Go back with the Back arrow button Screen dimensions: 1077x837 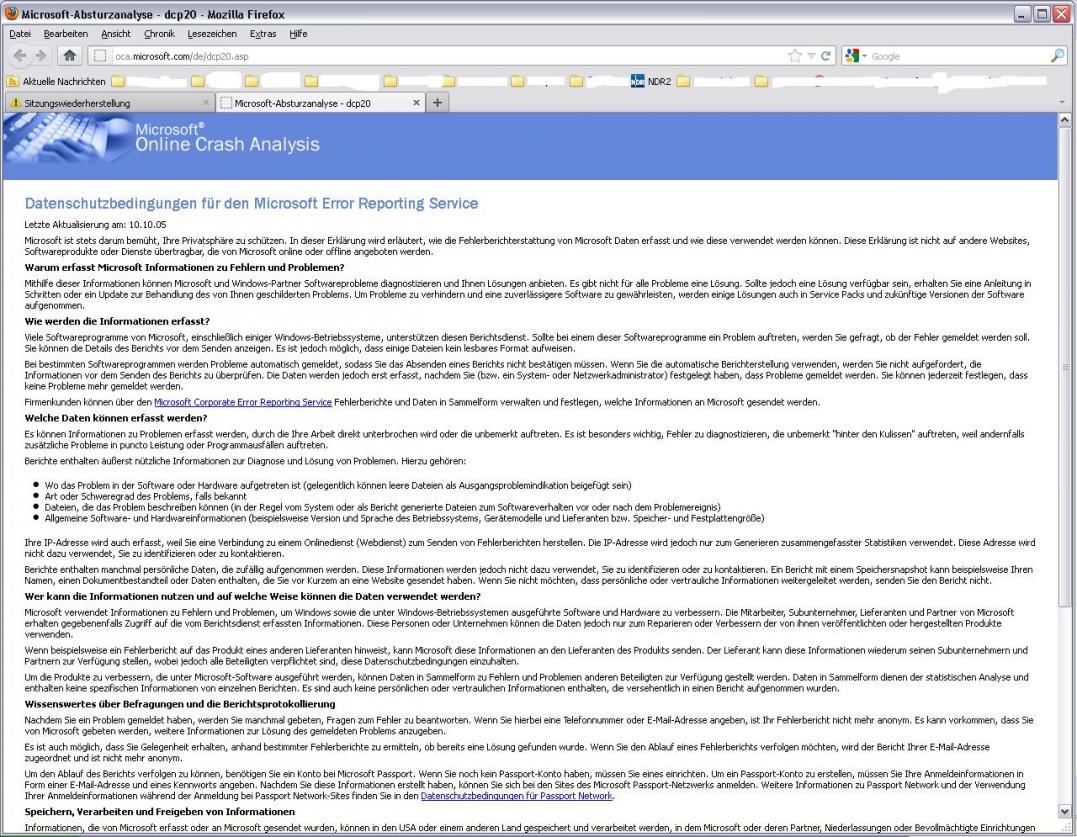click(x=20, y=56)
